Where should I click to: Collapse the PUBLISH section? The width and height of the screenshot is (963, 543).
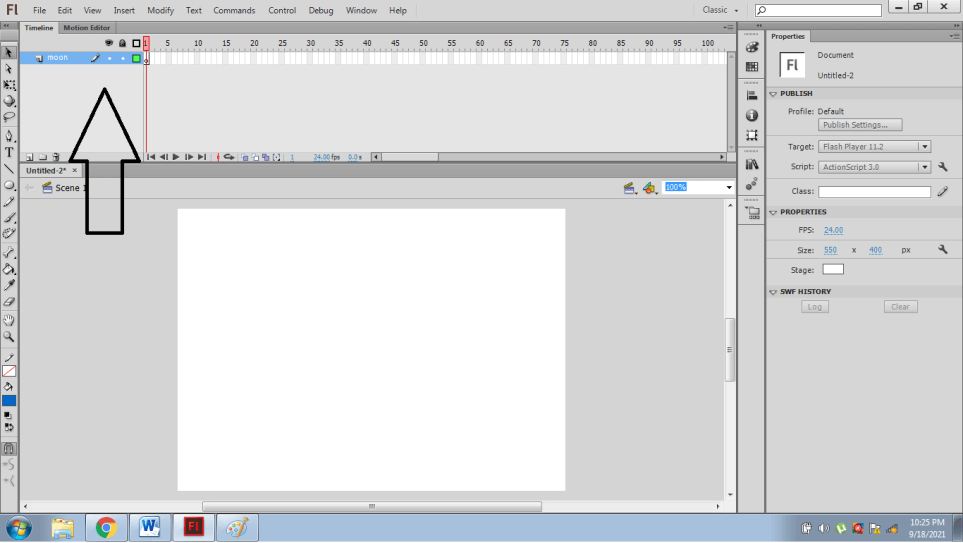click(773, 94)
